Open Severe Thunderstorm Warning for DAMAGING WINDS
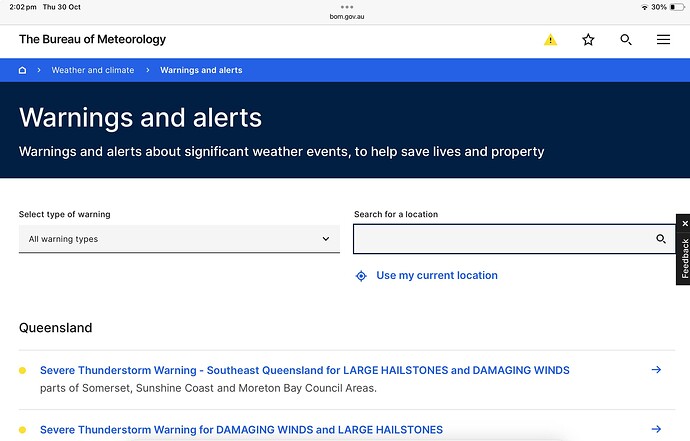Image resolution: width=690 pixels, height=441 pixels. pyautogui.click(x=241, y=430)
